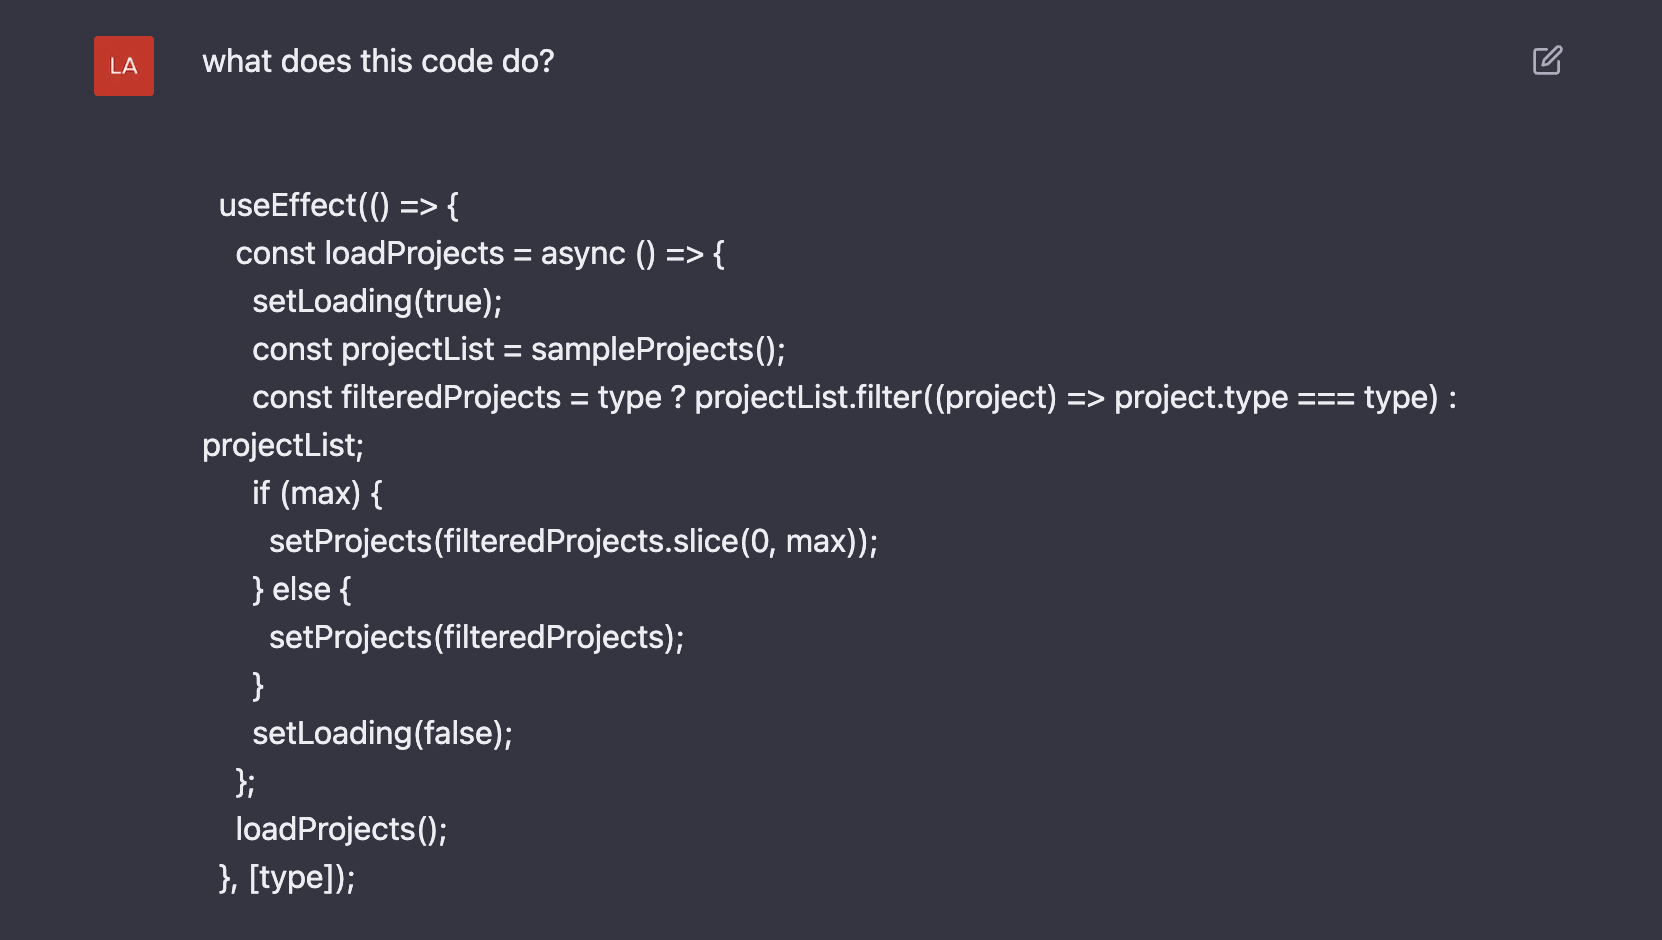Viewport: 1662px width, 940px height.
Task: Click the word 'async' in the code
Action: coord(583,254)
